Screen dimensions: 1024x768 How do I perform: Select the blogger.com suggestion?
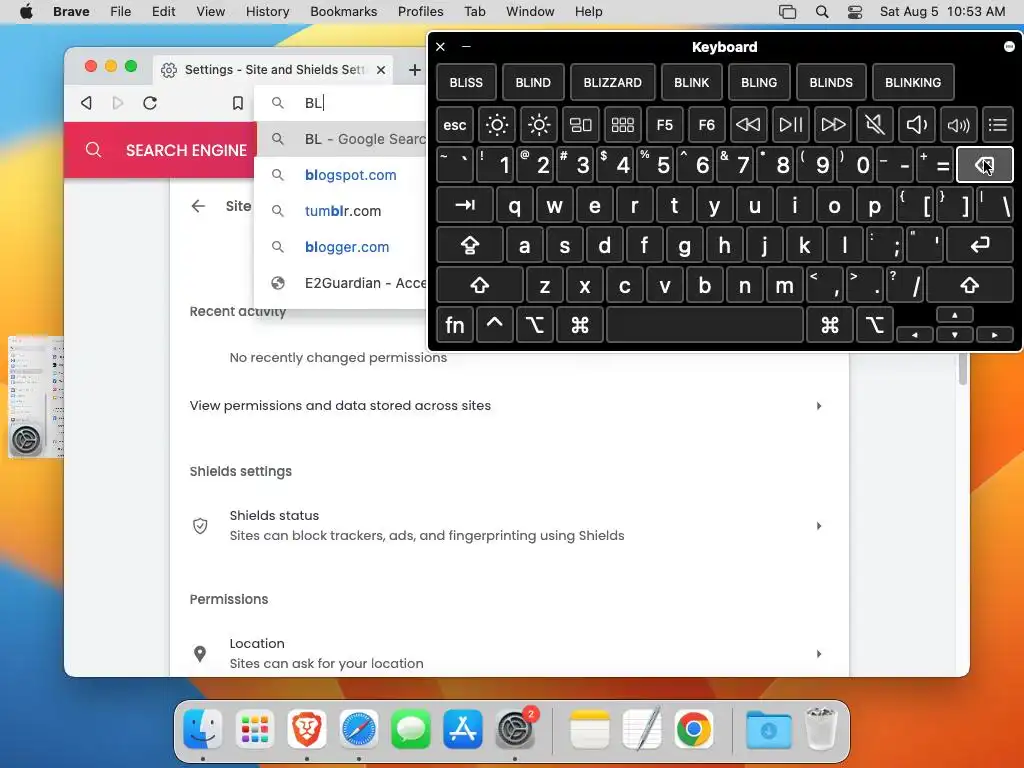tap(342, 247)
